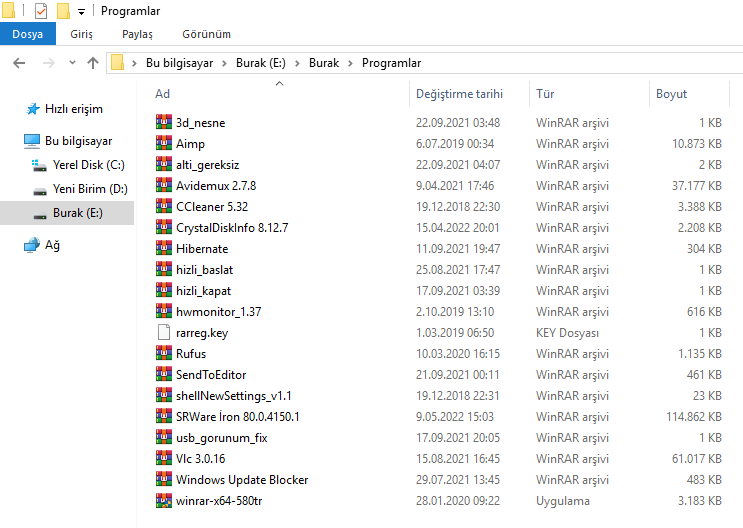
Task: Go back with the left arrow button
Action: [x=19, y=63]
